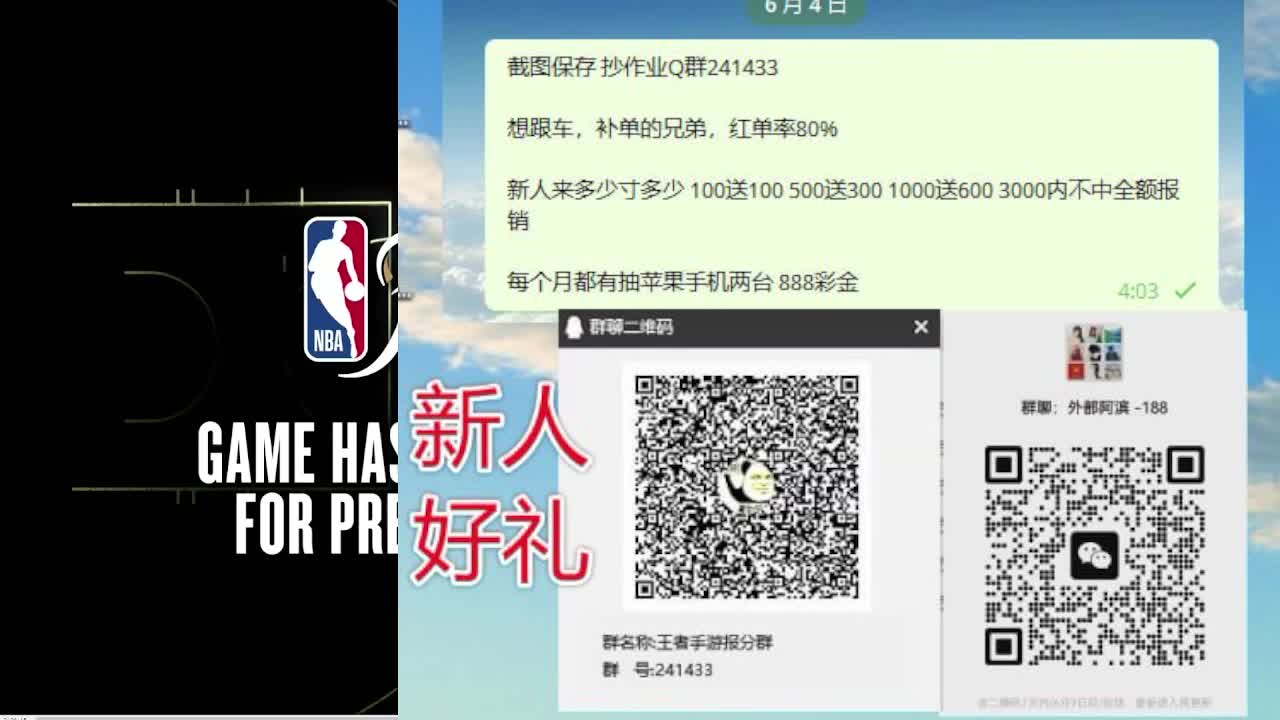
Task: Click the 6月4日 date label
Action: [805, 7]
